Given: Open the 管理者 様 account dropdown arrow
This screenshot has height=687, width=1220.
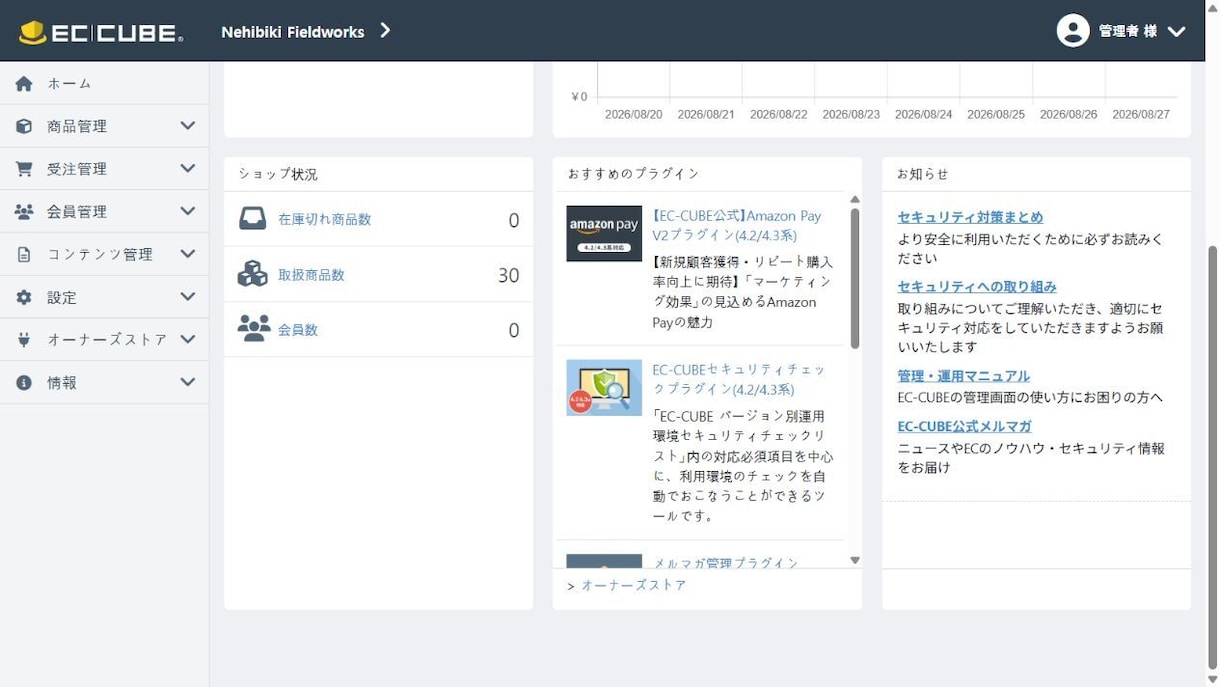Looking at the screenshot, I should coord(1177,32).
